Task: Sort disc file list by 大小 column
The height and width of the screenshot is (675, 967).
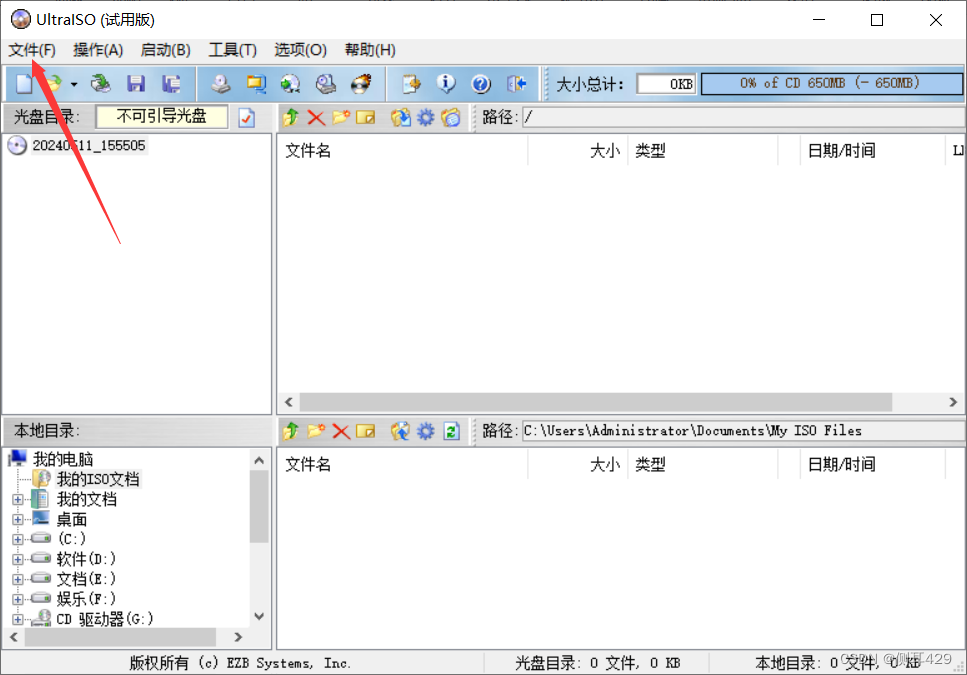Action: click(x=578, y=150)
